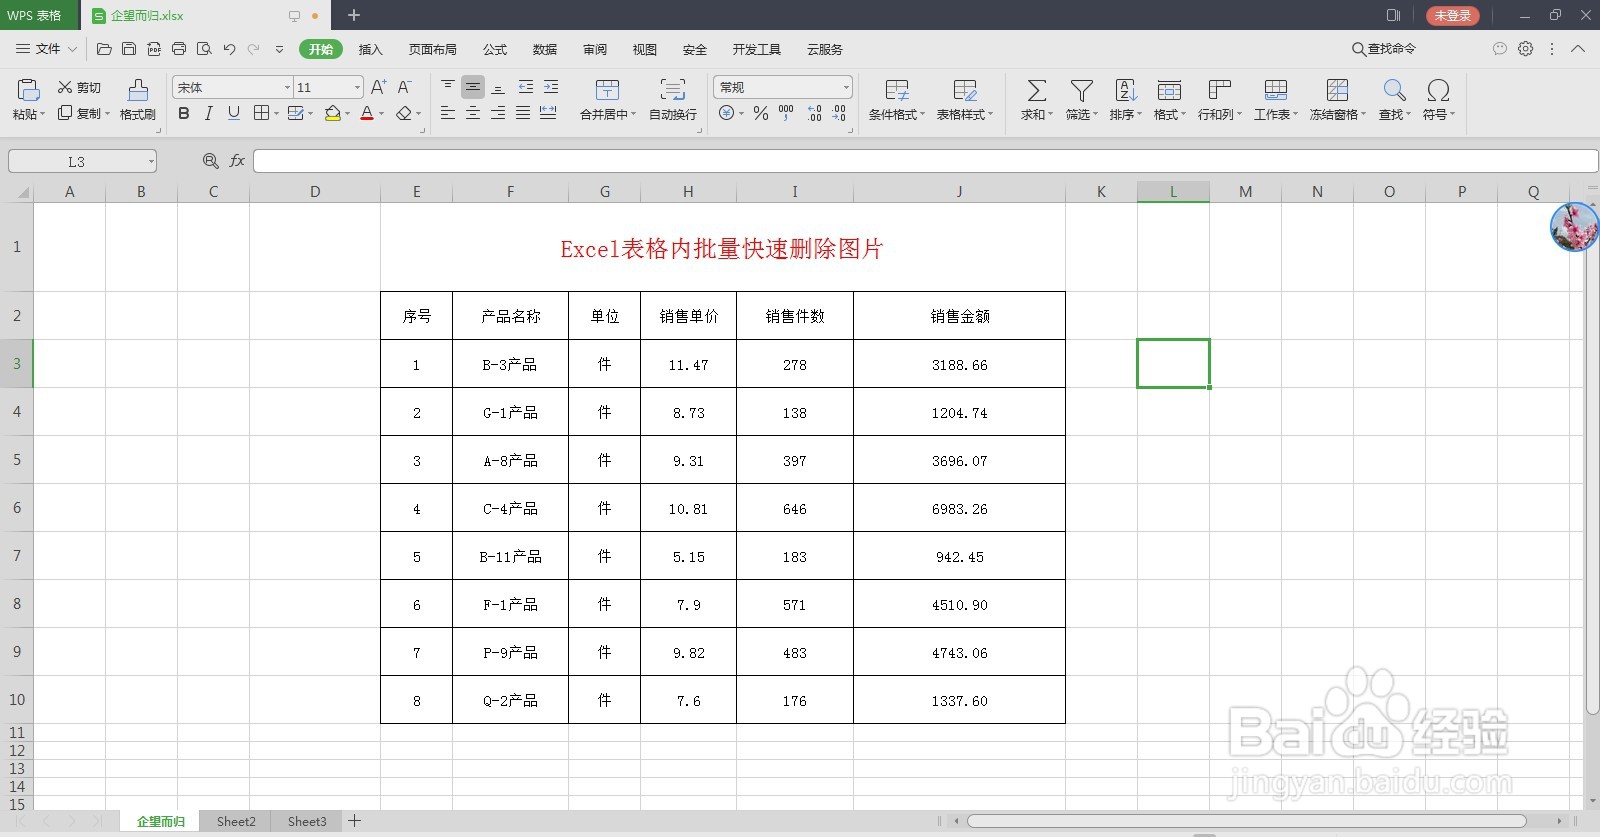The height and width of the screenshot is (837, 1600).
Task: Click the AutoSum (求和) sigma icon
Action: [1037, 90]
